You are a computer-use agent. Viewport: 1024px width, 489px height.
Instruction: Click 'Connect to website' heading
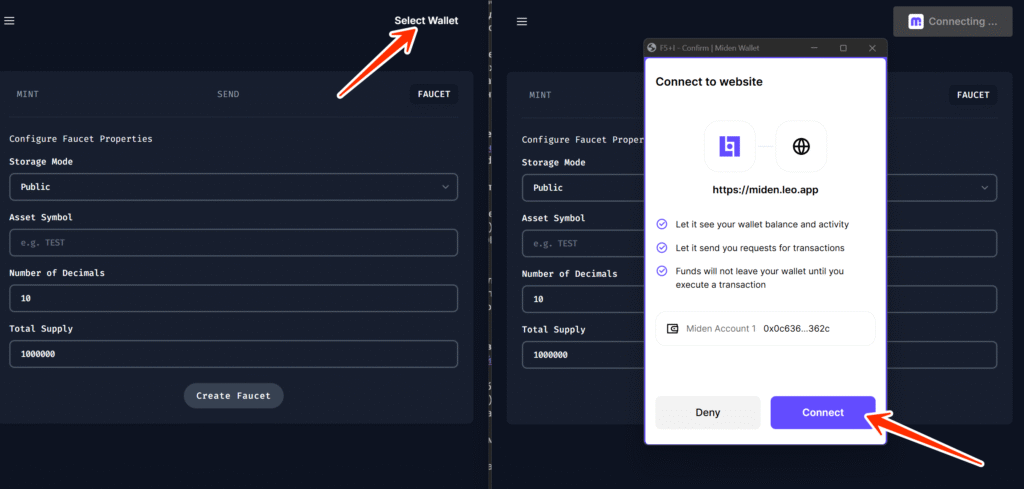tap(709, 82)
